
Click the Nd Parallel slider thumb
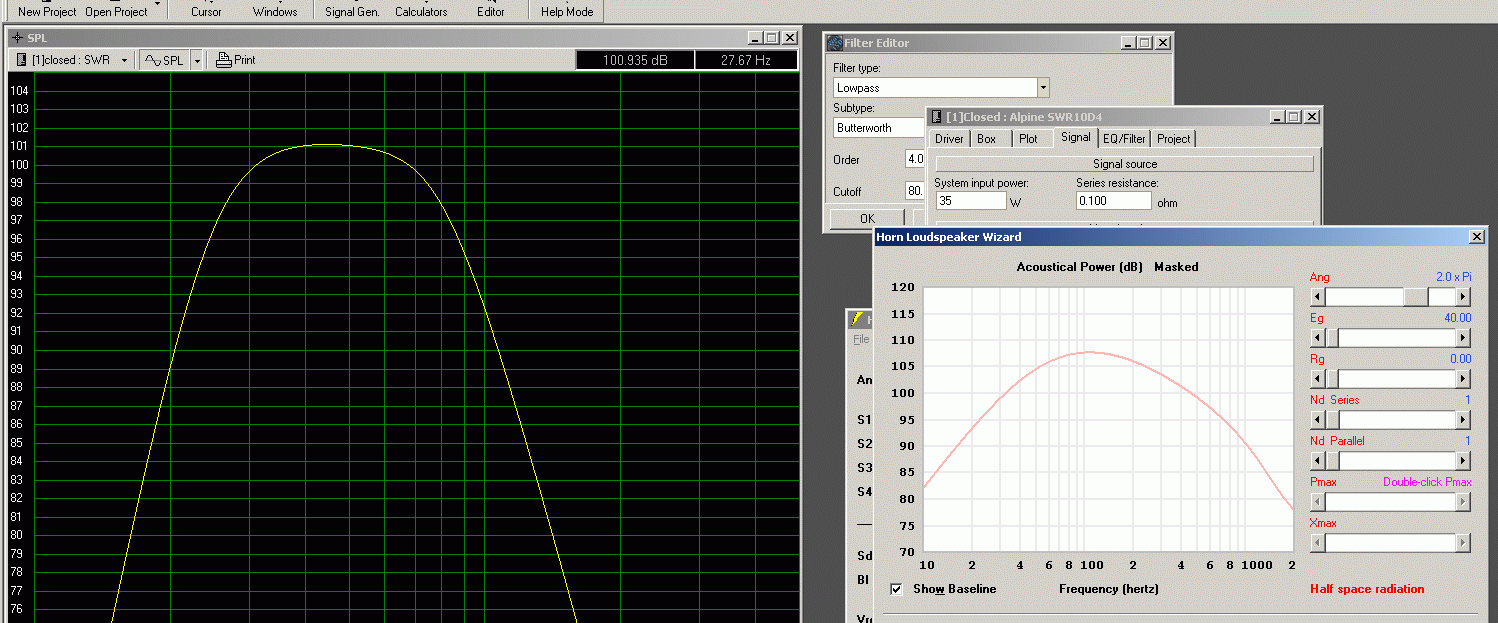(x=1332, y=461)
